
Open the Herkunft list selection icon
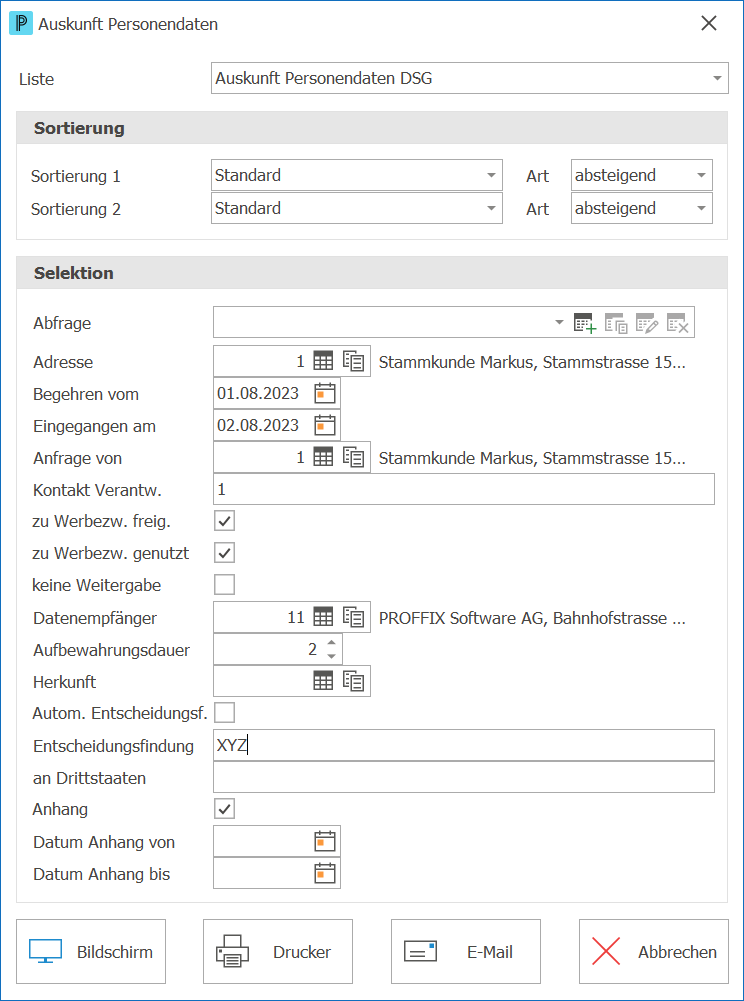(354, 681)
